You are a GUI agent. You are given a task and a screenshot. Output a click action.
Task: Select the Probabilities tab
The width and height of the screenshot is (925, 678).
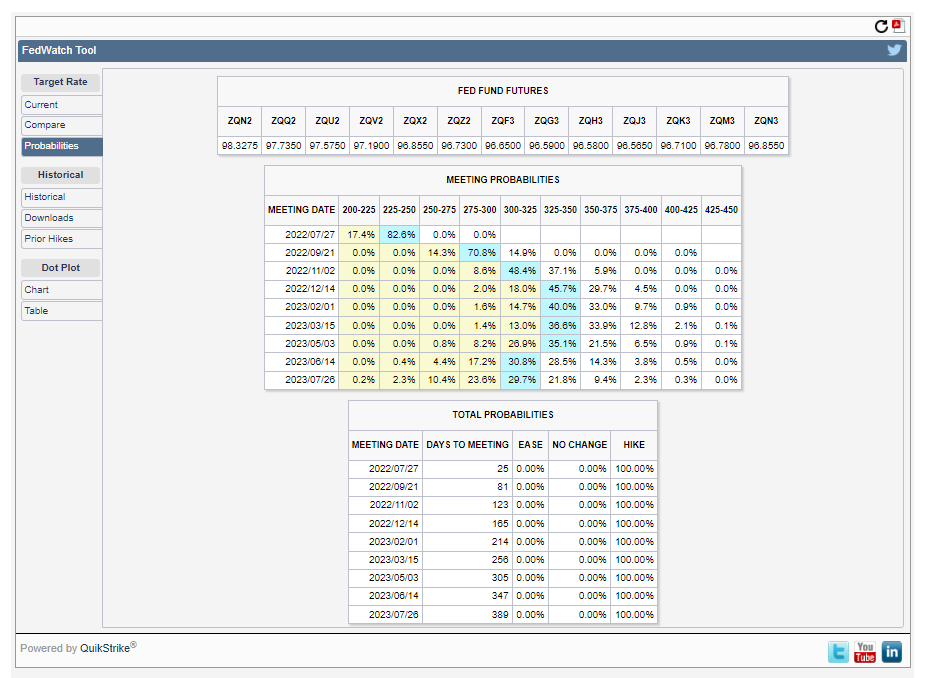pos(61,146)
